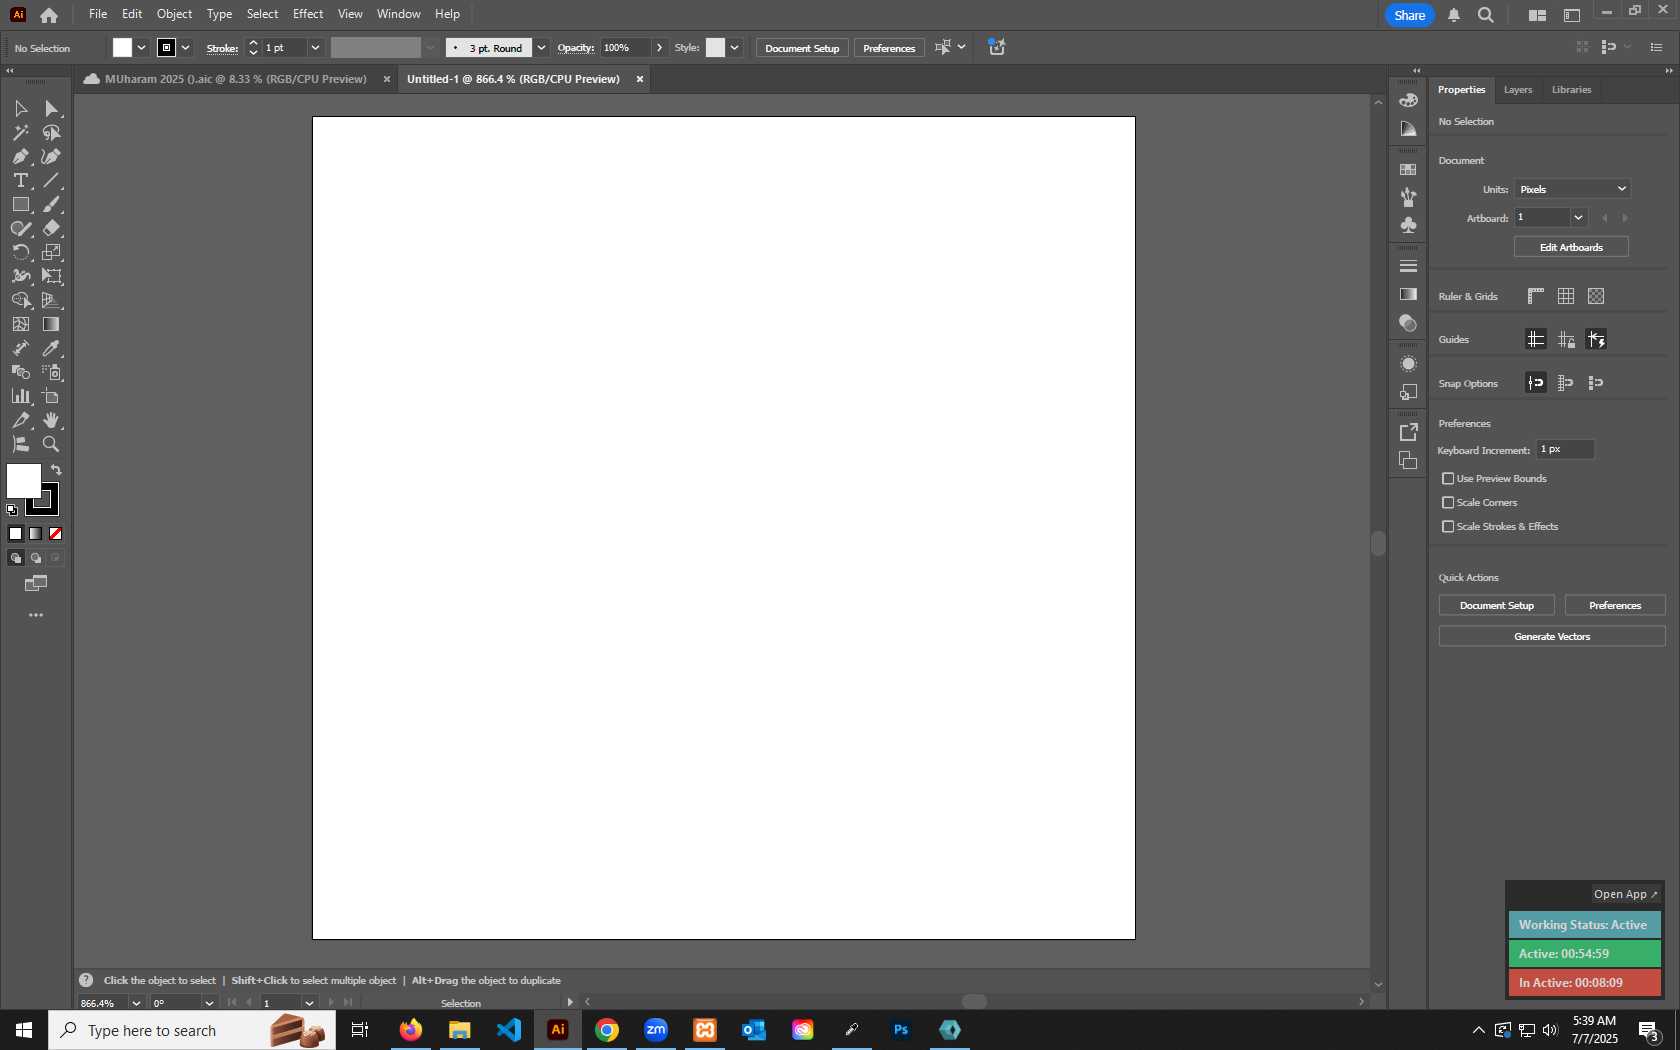
Task: Toggle Show Grid icon
Action: [x=1566, y=296]
